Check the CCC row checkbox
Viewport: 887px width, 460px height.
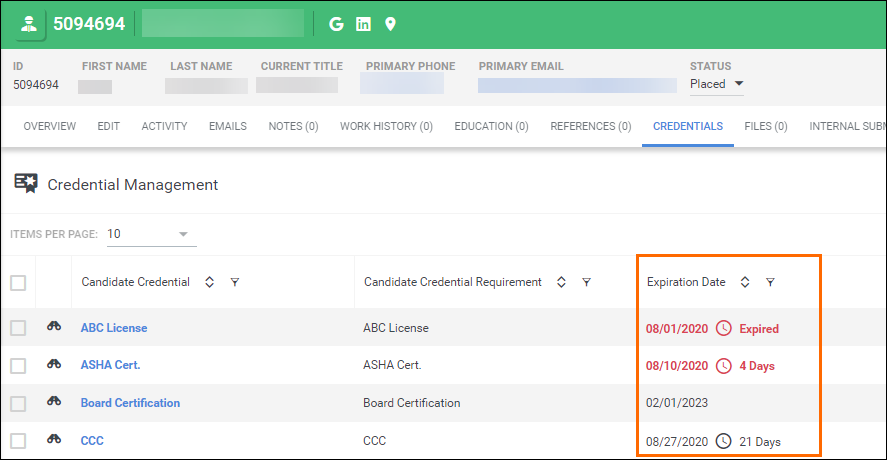[18, 441]
